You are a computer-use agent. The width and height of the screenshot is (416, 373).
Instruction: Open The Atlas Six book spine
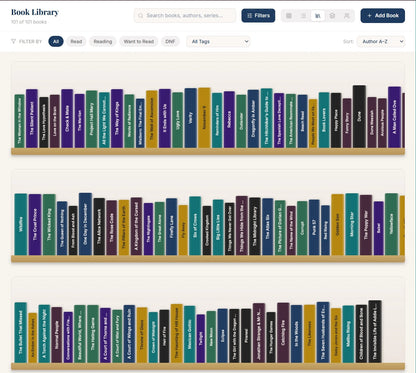click(268, 227)
